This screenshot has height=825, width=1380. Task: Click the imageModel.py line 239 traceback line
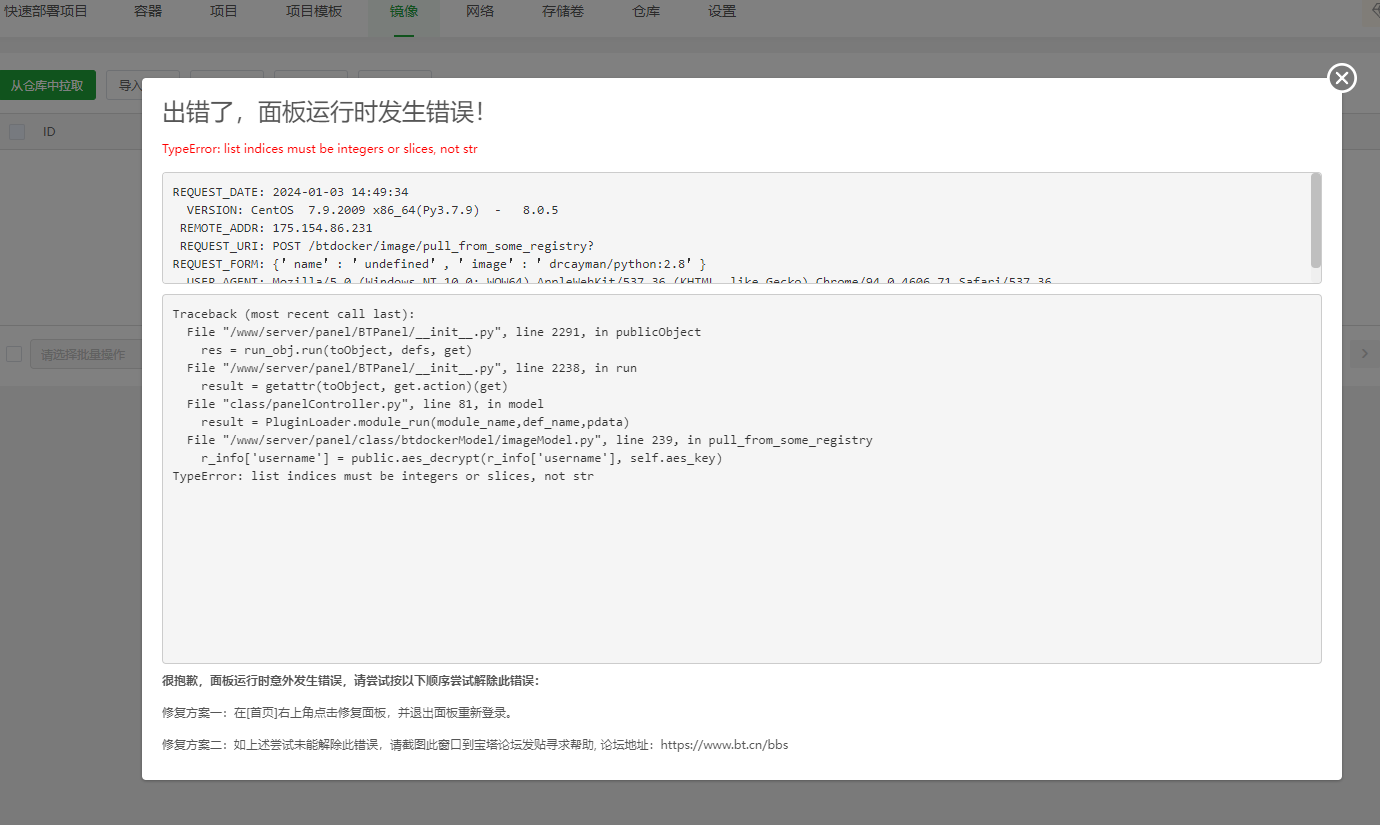(x=529, y=440)
